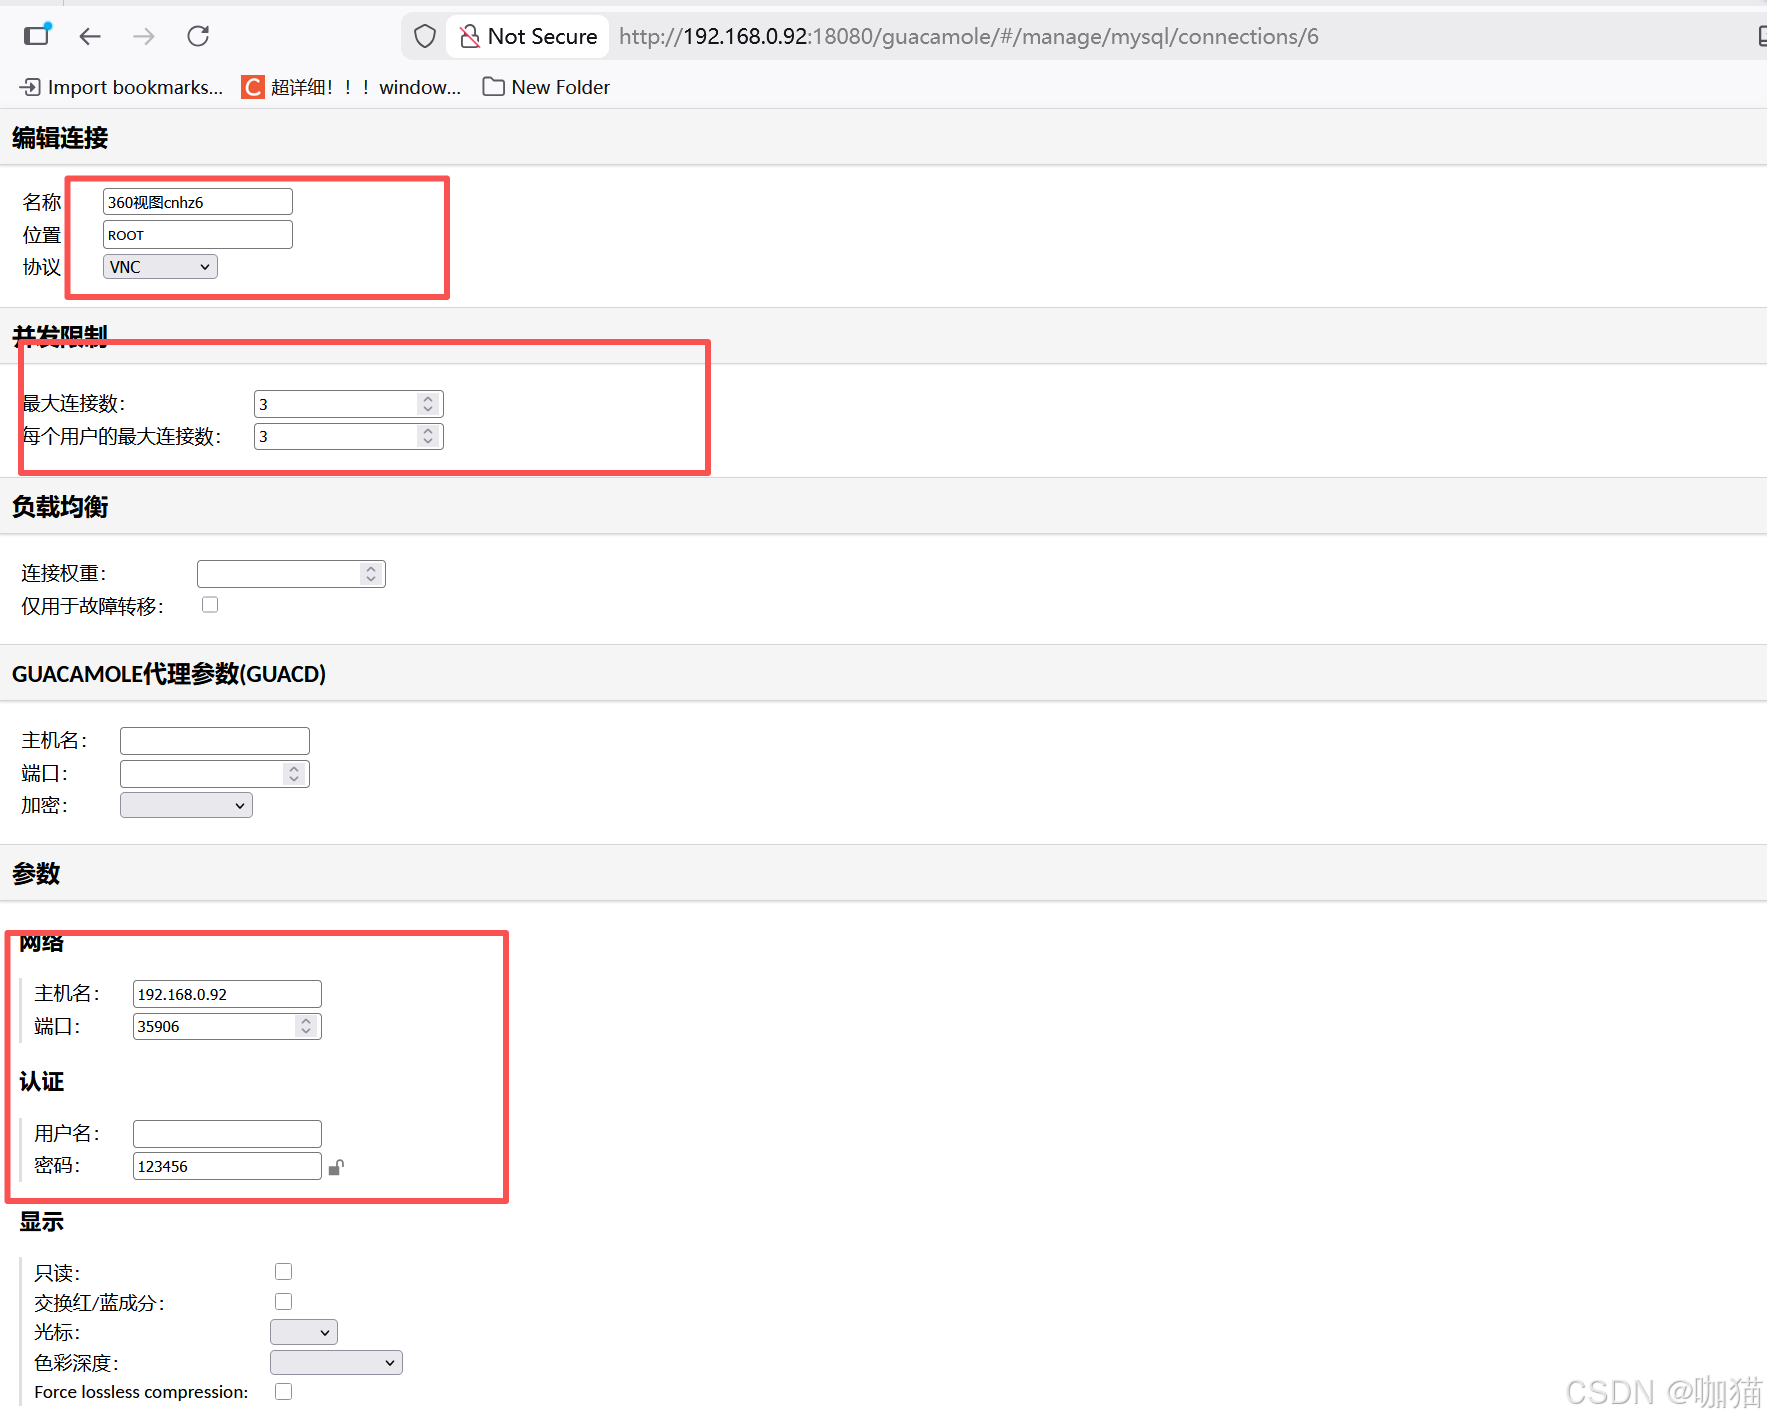1767x1422 pixels.
Task: Click the 每个用户的最大连接数 number field
Action: click(x=348, y=436)
